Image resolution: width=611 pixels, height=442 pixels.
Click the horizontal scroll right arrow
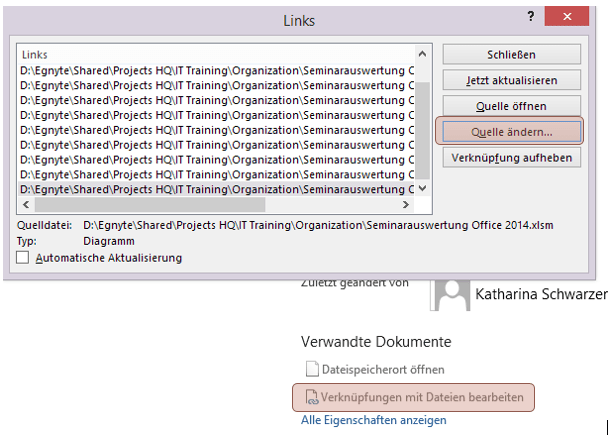(406, 204)
